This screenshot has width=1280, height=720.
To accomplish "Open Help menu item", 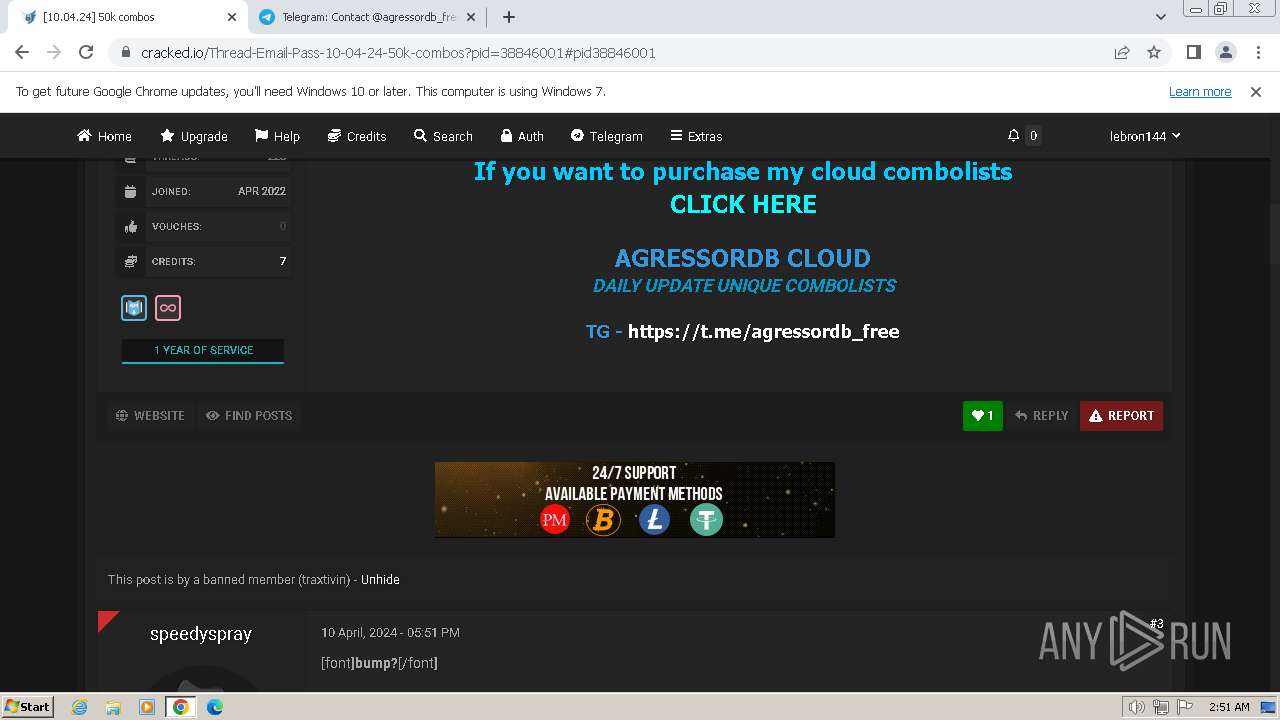I will click(x=277, y=136).
